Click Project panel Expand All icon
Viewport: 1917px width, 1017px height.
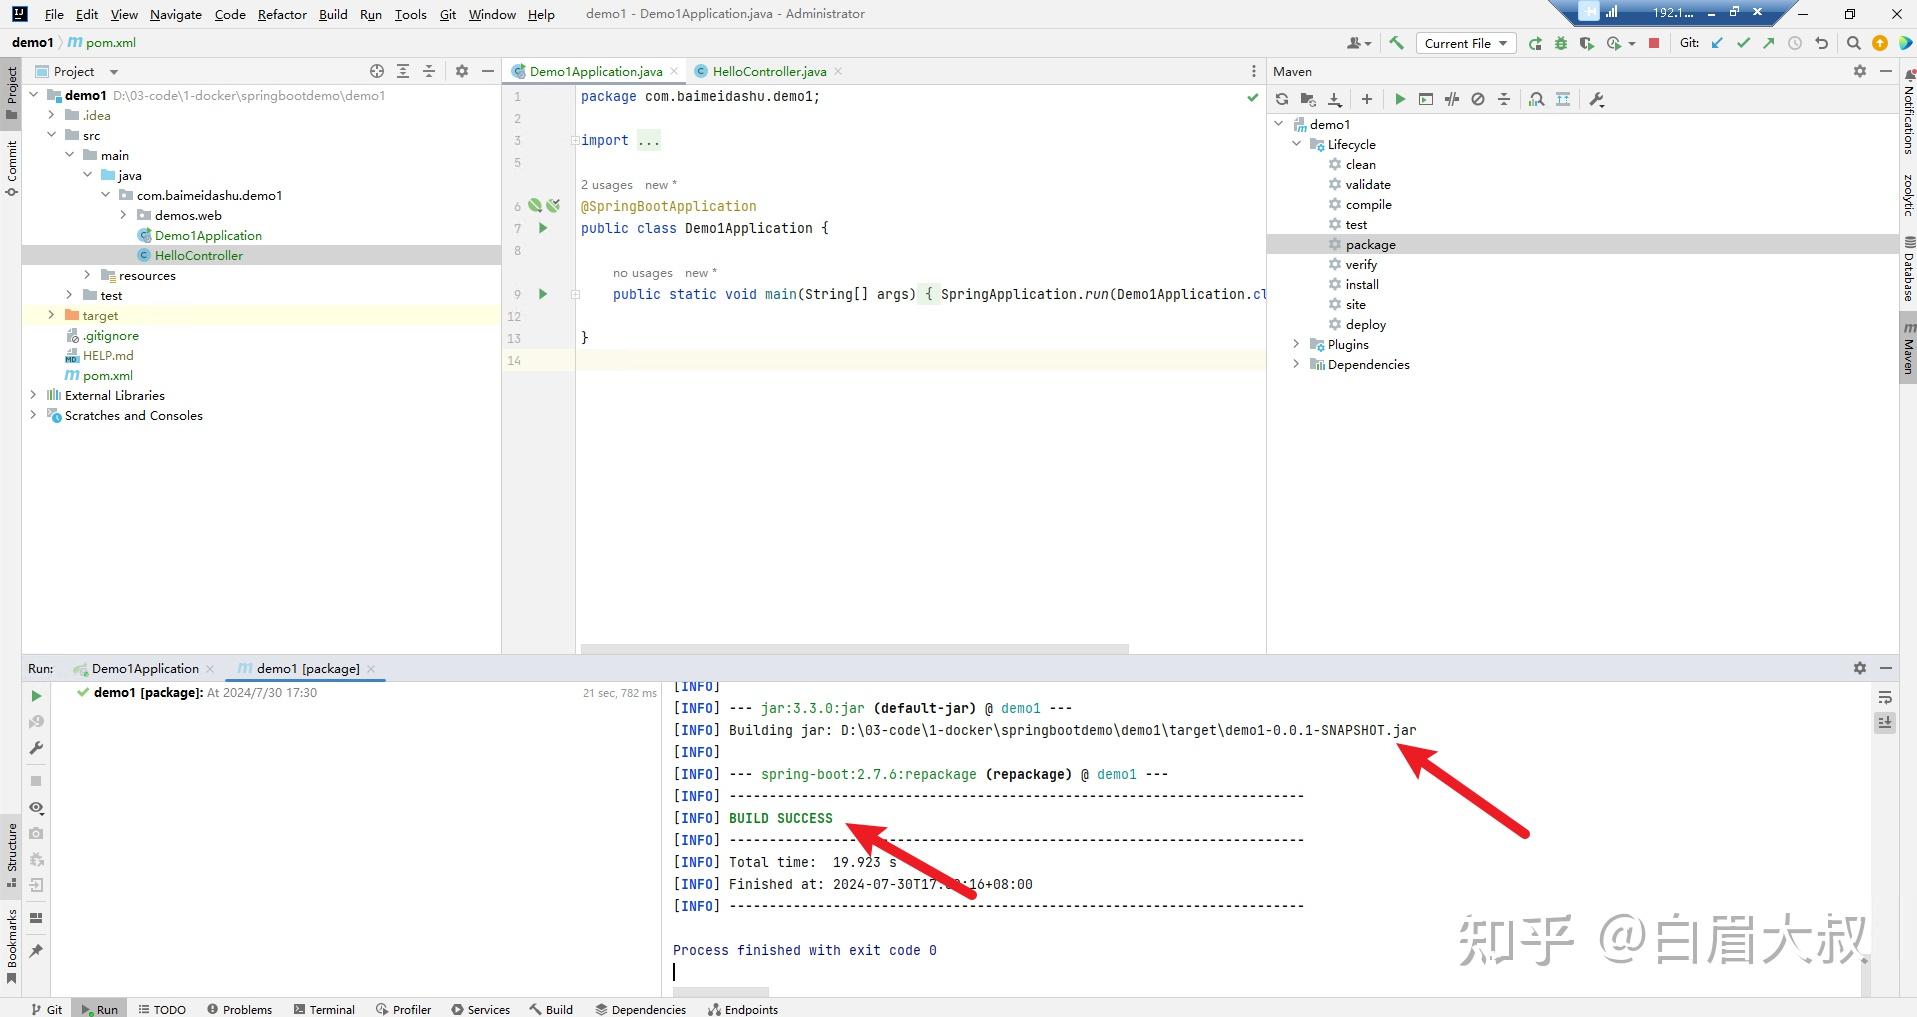point(403,71)
